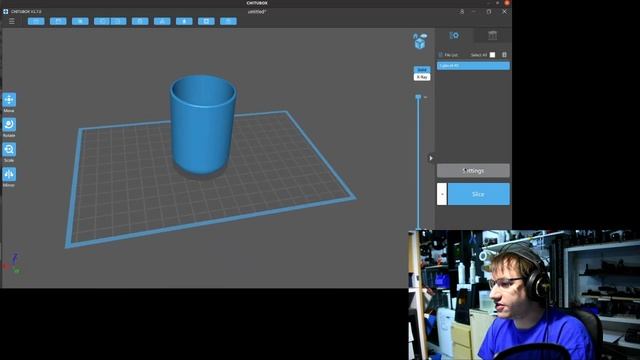Switch to X-Ray render mode

click(422, 77)
